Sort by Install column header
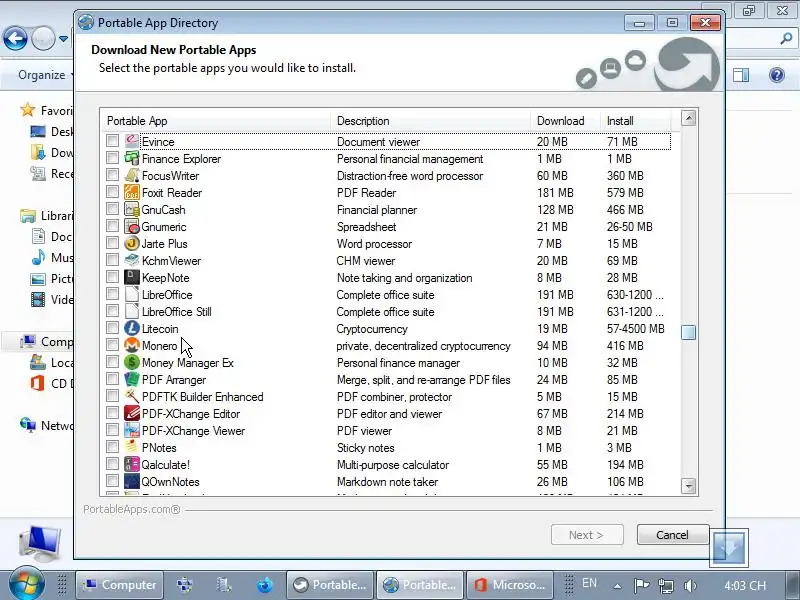The height and width of the screenshot is (600, 800). click(636, 121)
